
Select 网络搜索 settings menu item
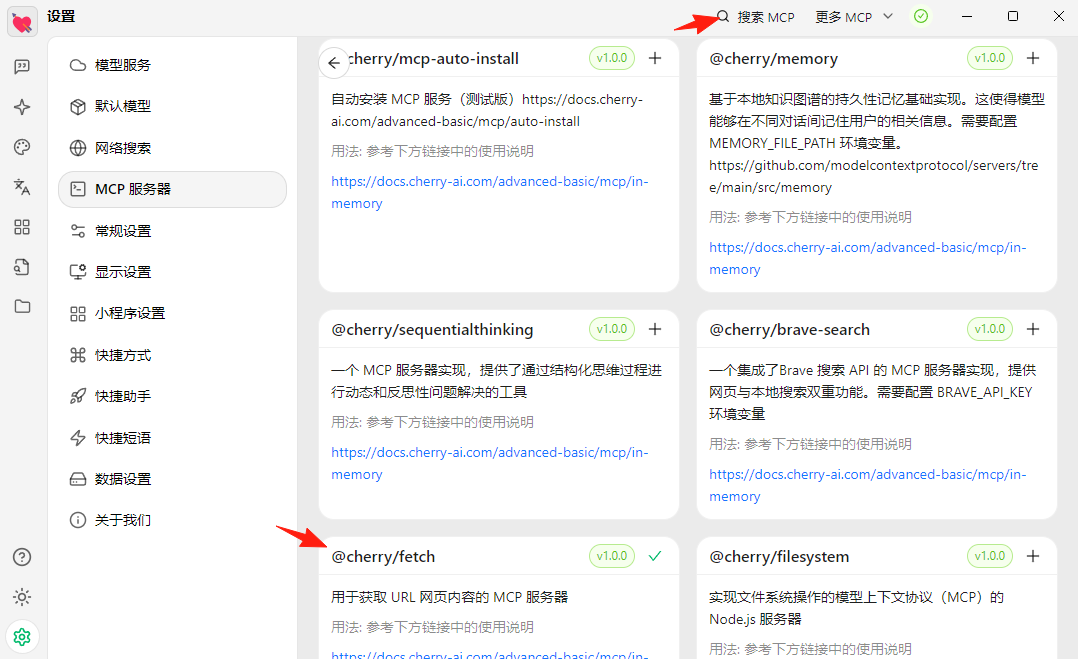click(x=173, y=148)
